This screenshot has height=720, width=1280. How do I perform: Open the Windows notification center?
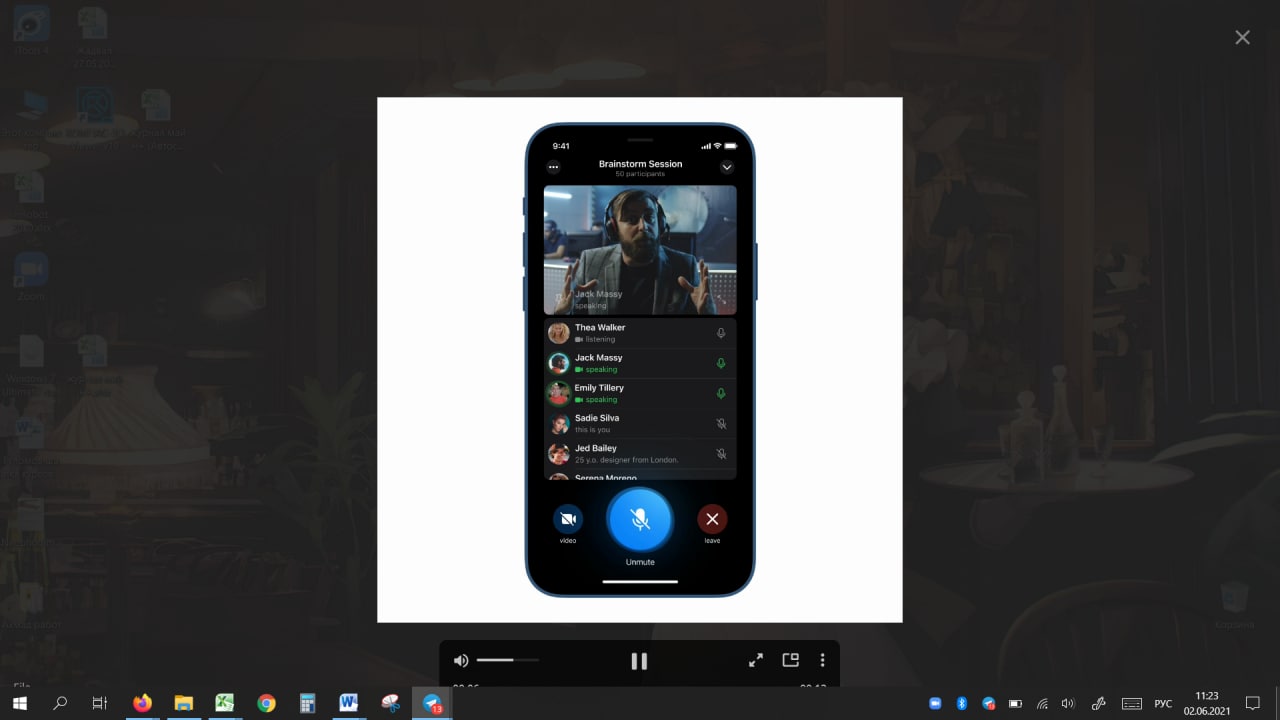[1253, 703]
